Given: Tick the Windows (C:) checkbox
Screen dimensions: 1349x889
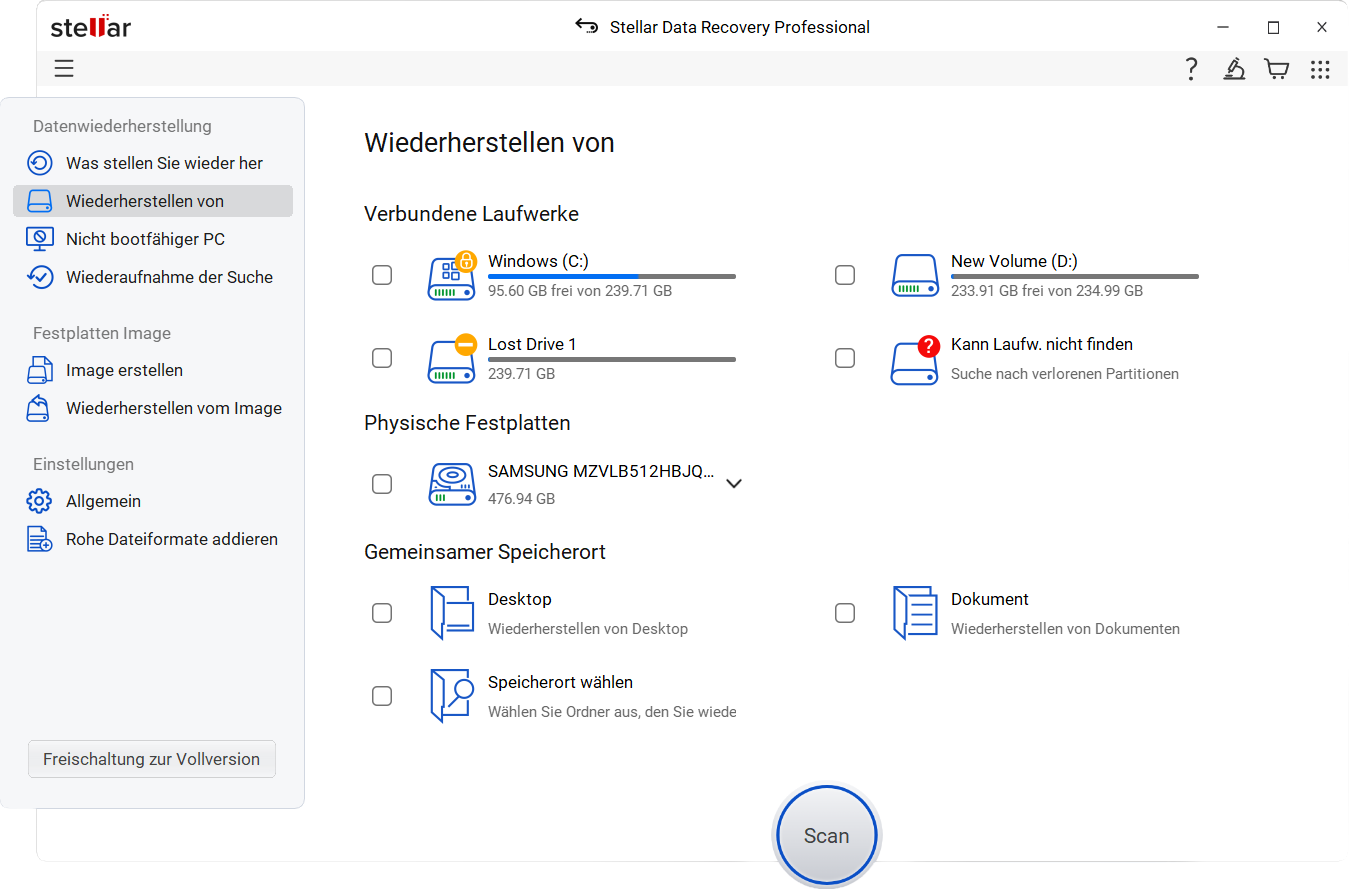Looking at the screenshot, I should tap(382, 275).
